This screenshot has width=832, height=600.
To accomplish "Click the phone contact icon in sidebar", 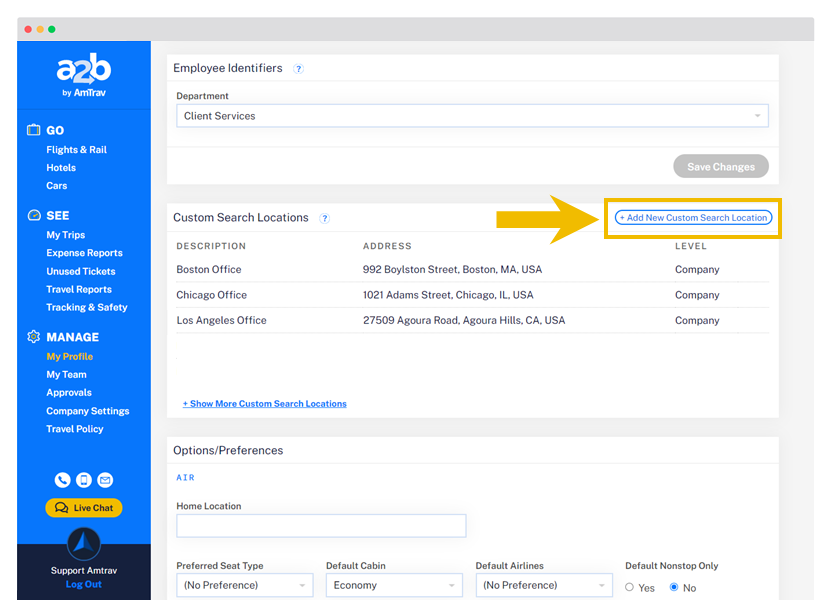I will 62,480.
